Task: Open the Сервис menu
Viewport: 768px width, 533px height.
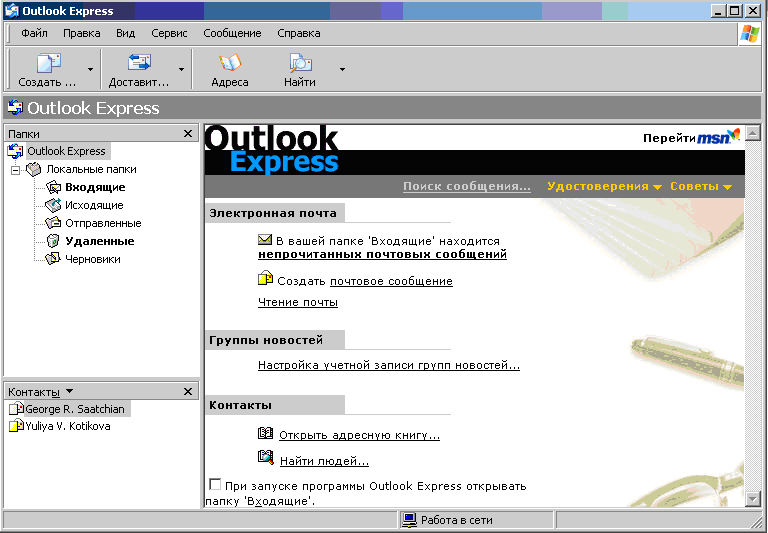Action: coord(169,33)
